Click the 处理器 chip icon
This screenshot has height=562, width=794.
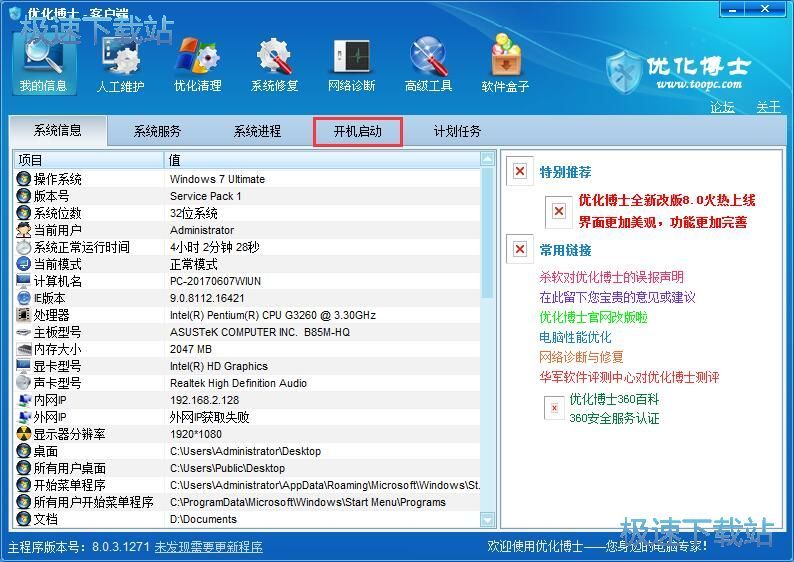(23, 315)
